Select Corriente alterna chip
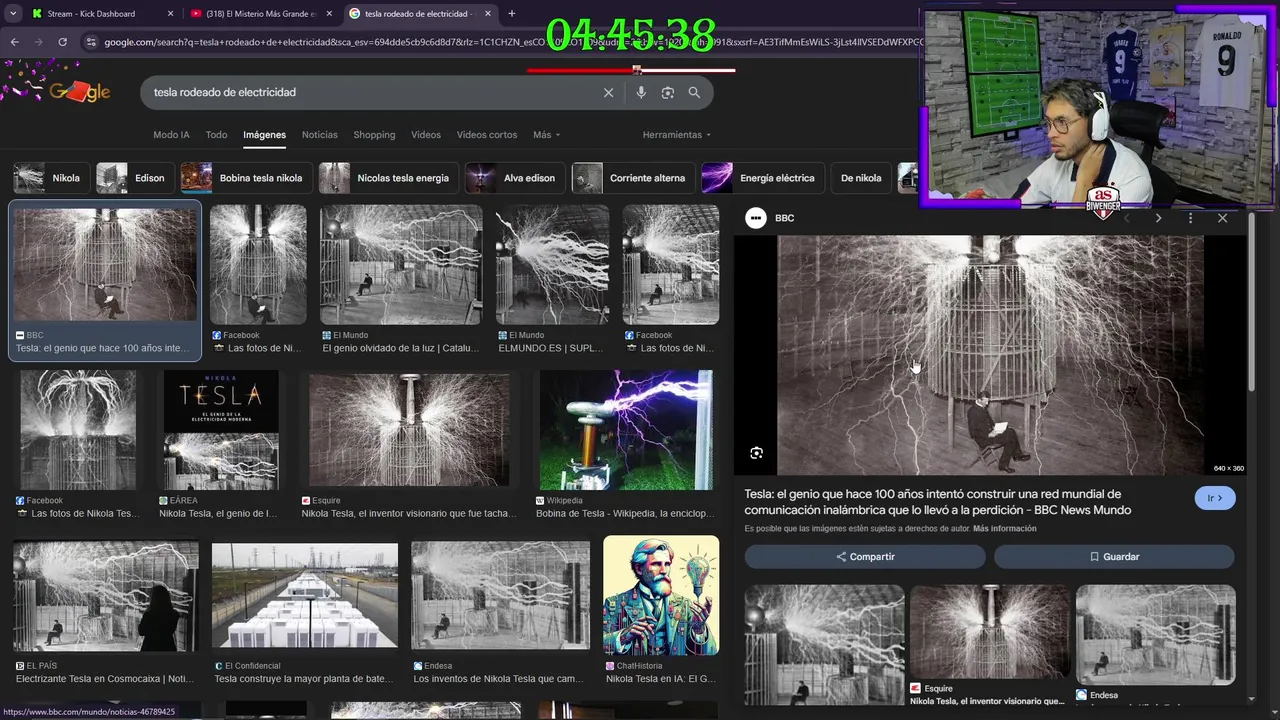This screenshot has height=720, width=1280. coord(632,178)
